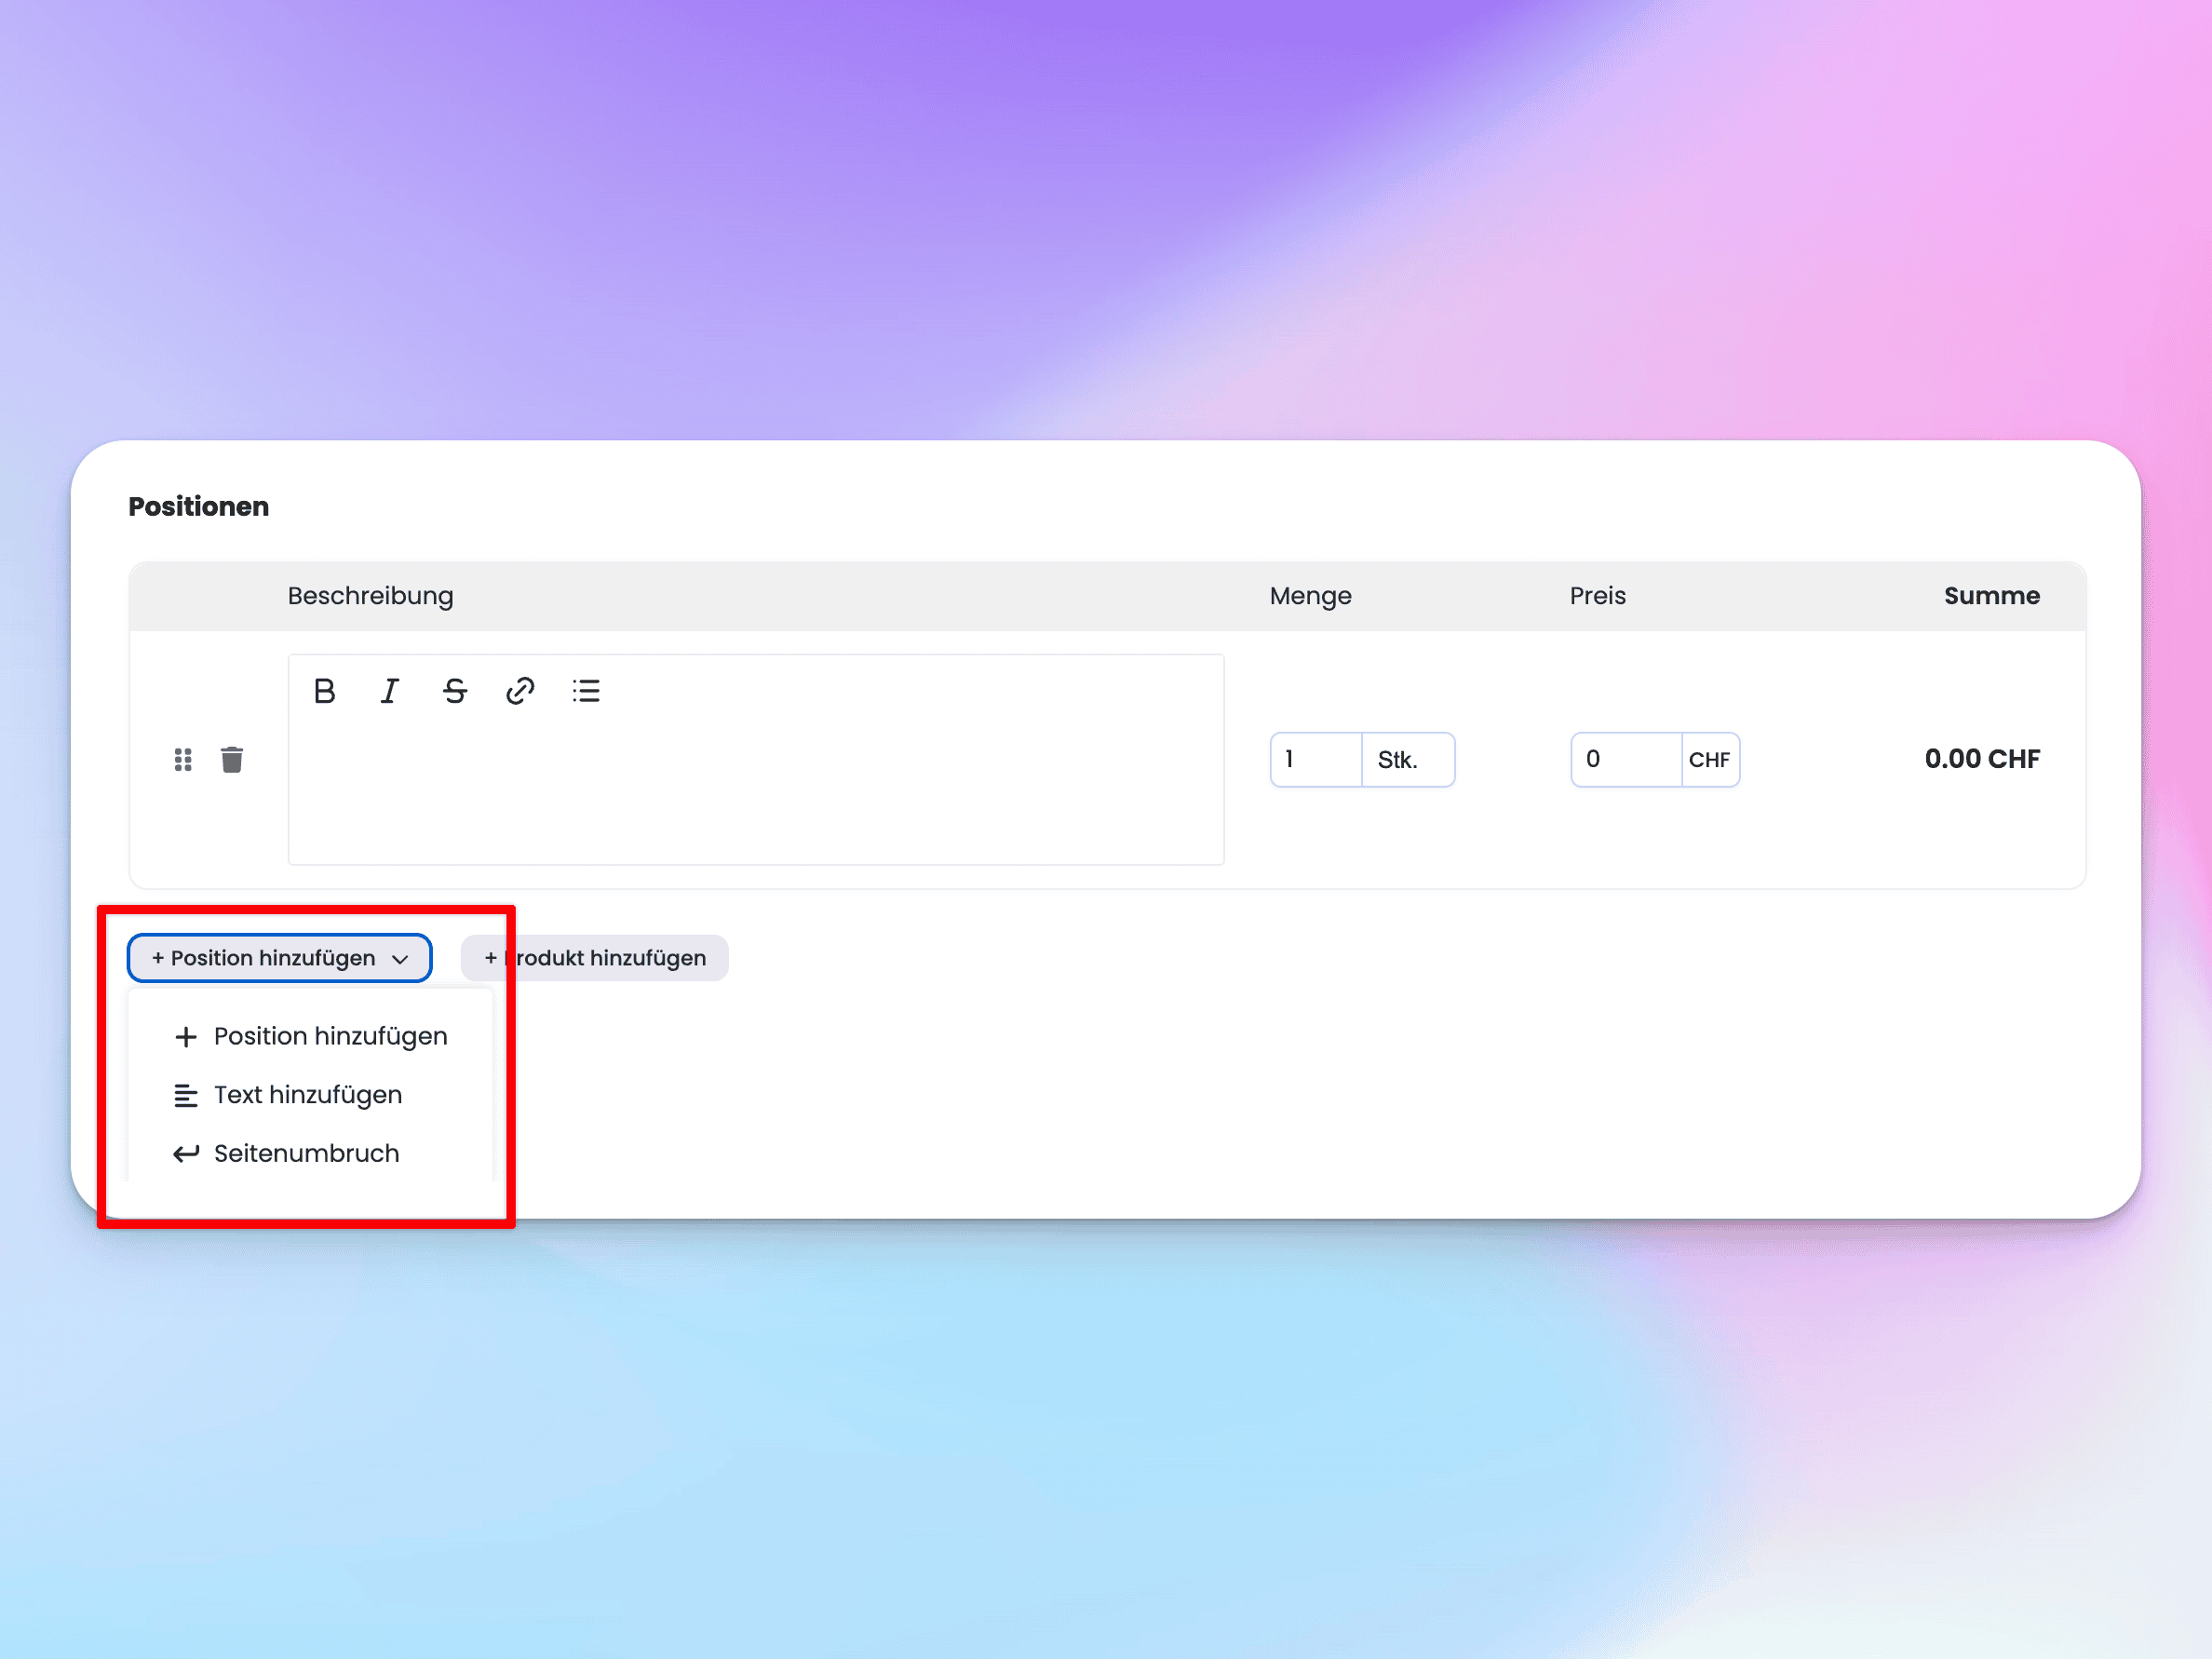Click the page break arrow icon
The width and height of the screenshot is (2212, 1659).
point(186,1154)
